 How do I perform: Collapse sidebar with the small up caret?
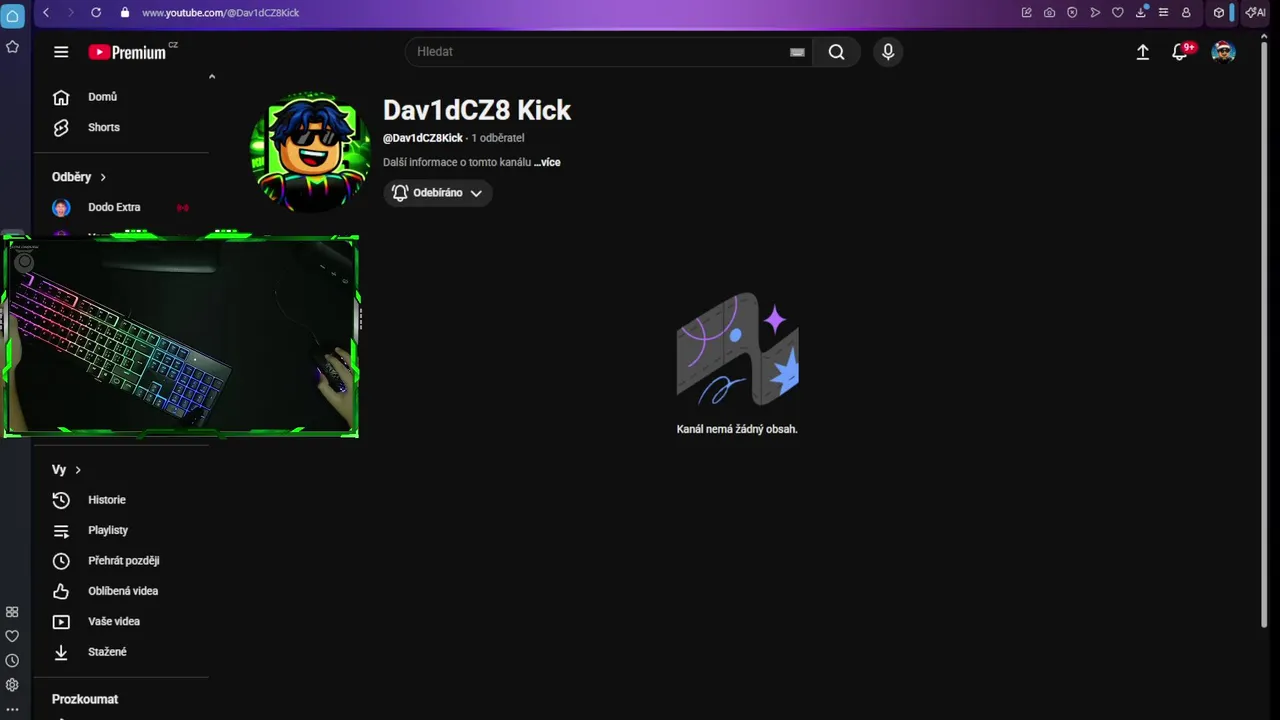coord(212,77)
